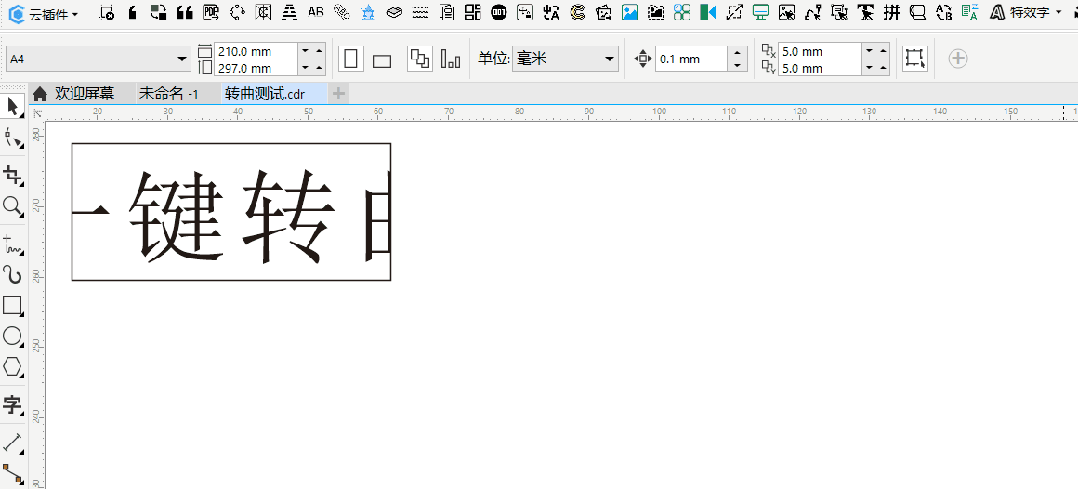Click the A-to-B conversion arrows icon

(x=944, y=12)
